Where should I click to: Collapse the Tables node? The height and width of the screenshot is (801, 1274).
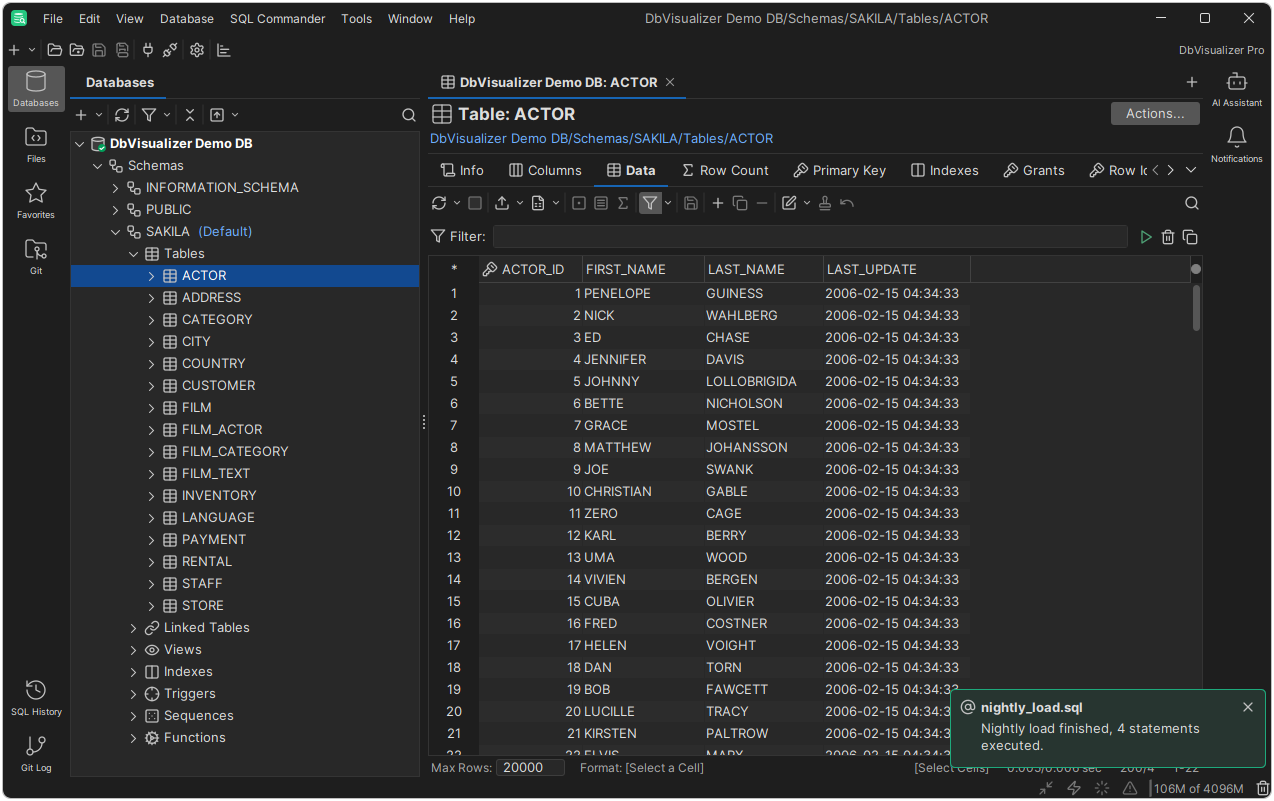(x=134, y=254)
